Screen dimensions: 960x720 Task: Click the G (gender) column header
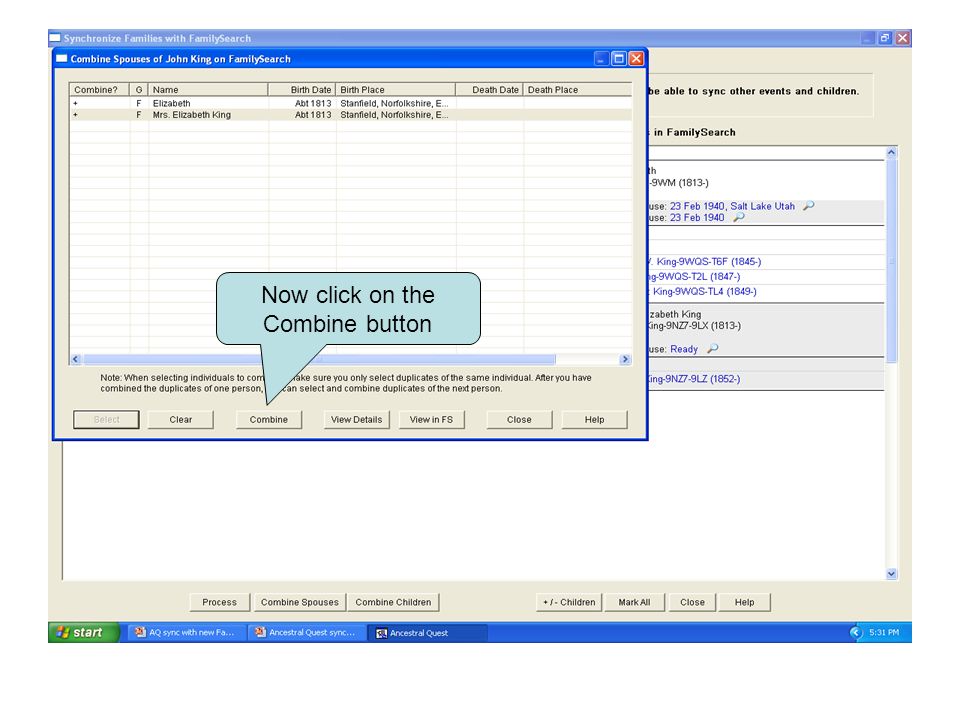coord(139,89)
